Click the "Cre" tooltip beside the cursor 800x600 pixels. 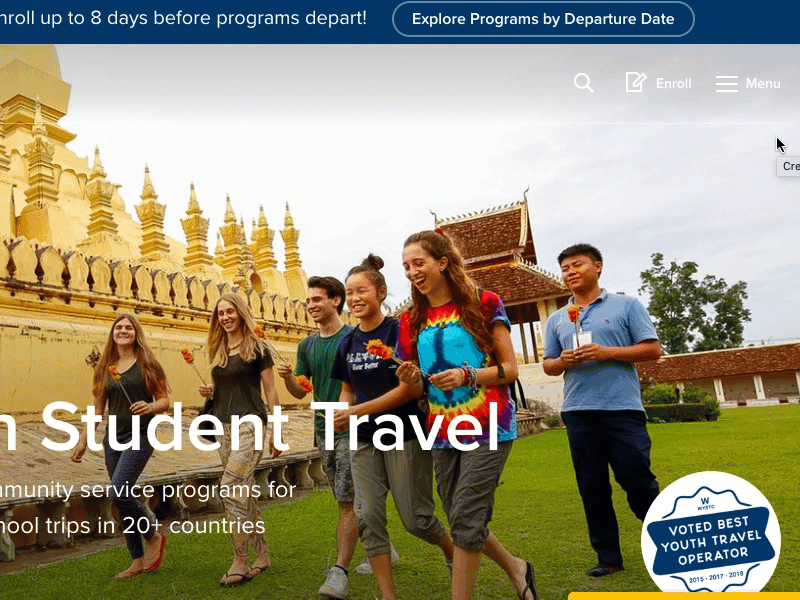788,166
